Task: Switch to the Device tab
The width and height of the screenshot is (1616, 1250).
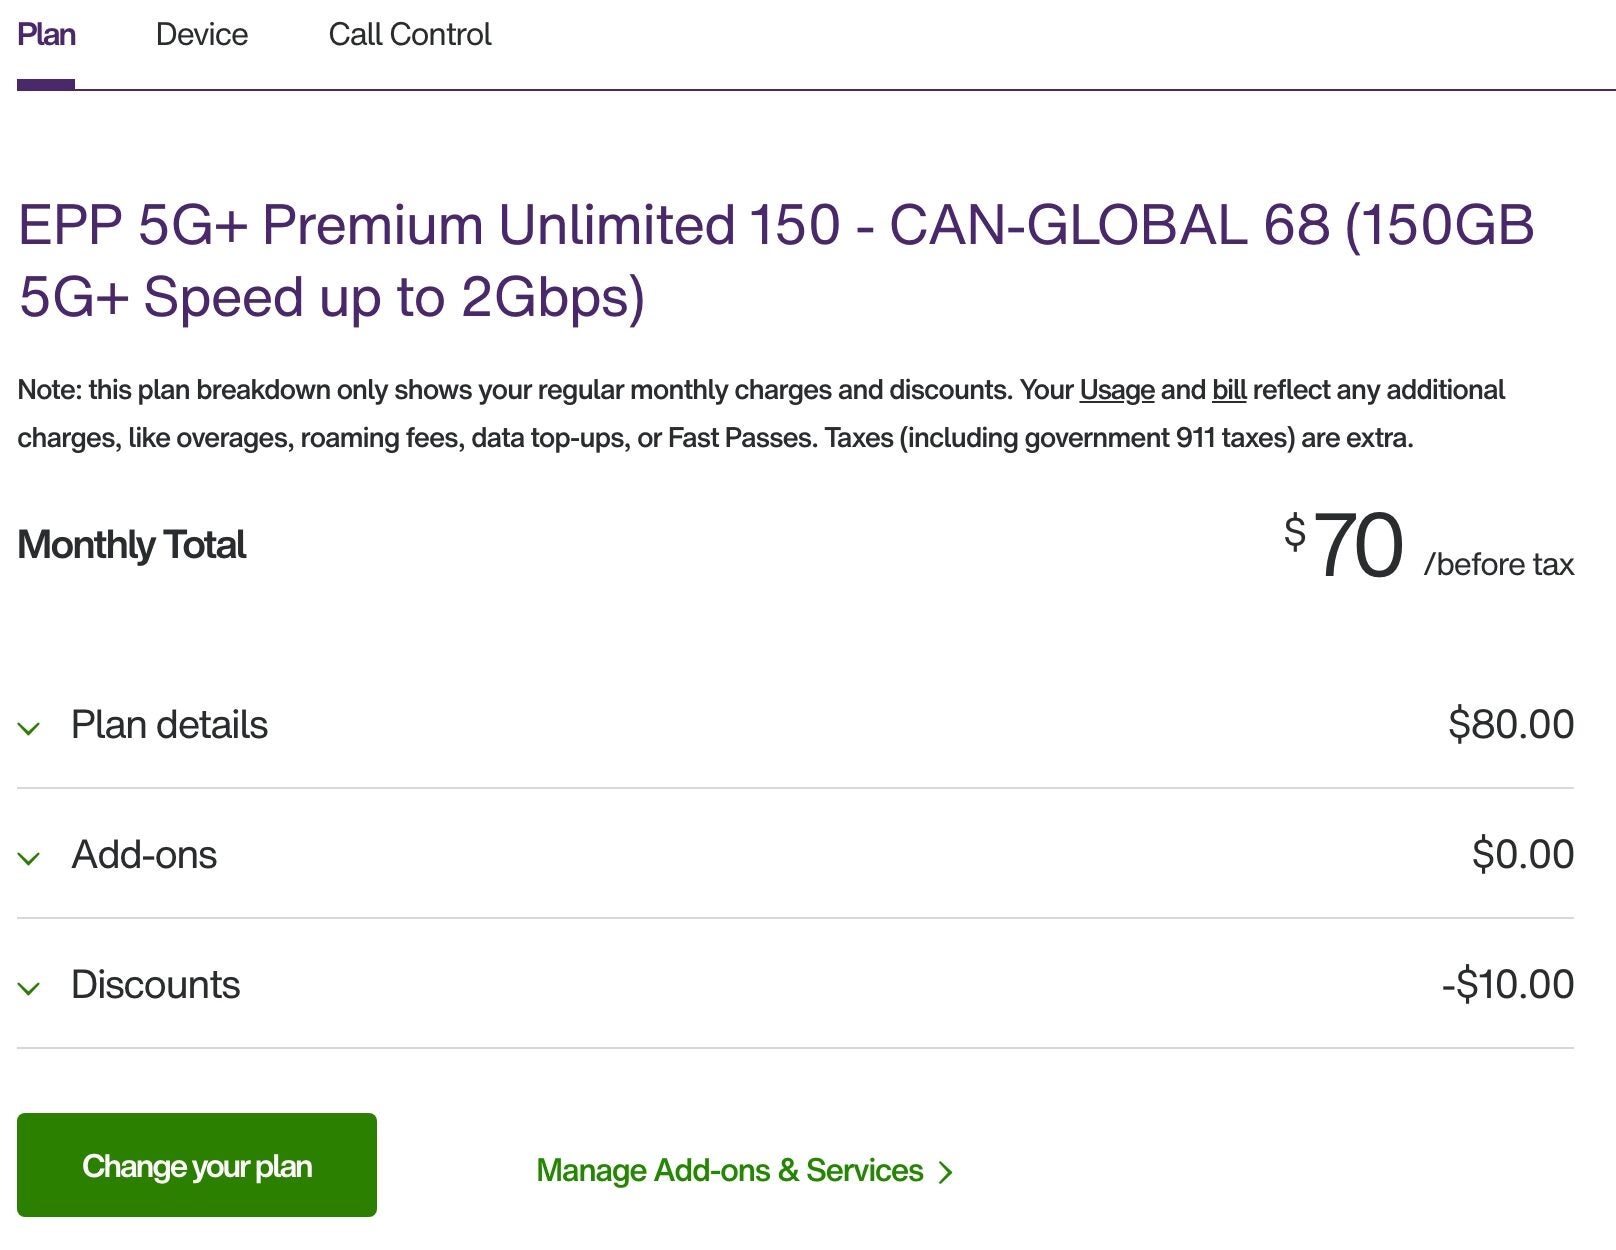Action: [x=201, y=34]
